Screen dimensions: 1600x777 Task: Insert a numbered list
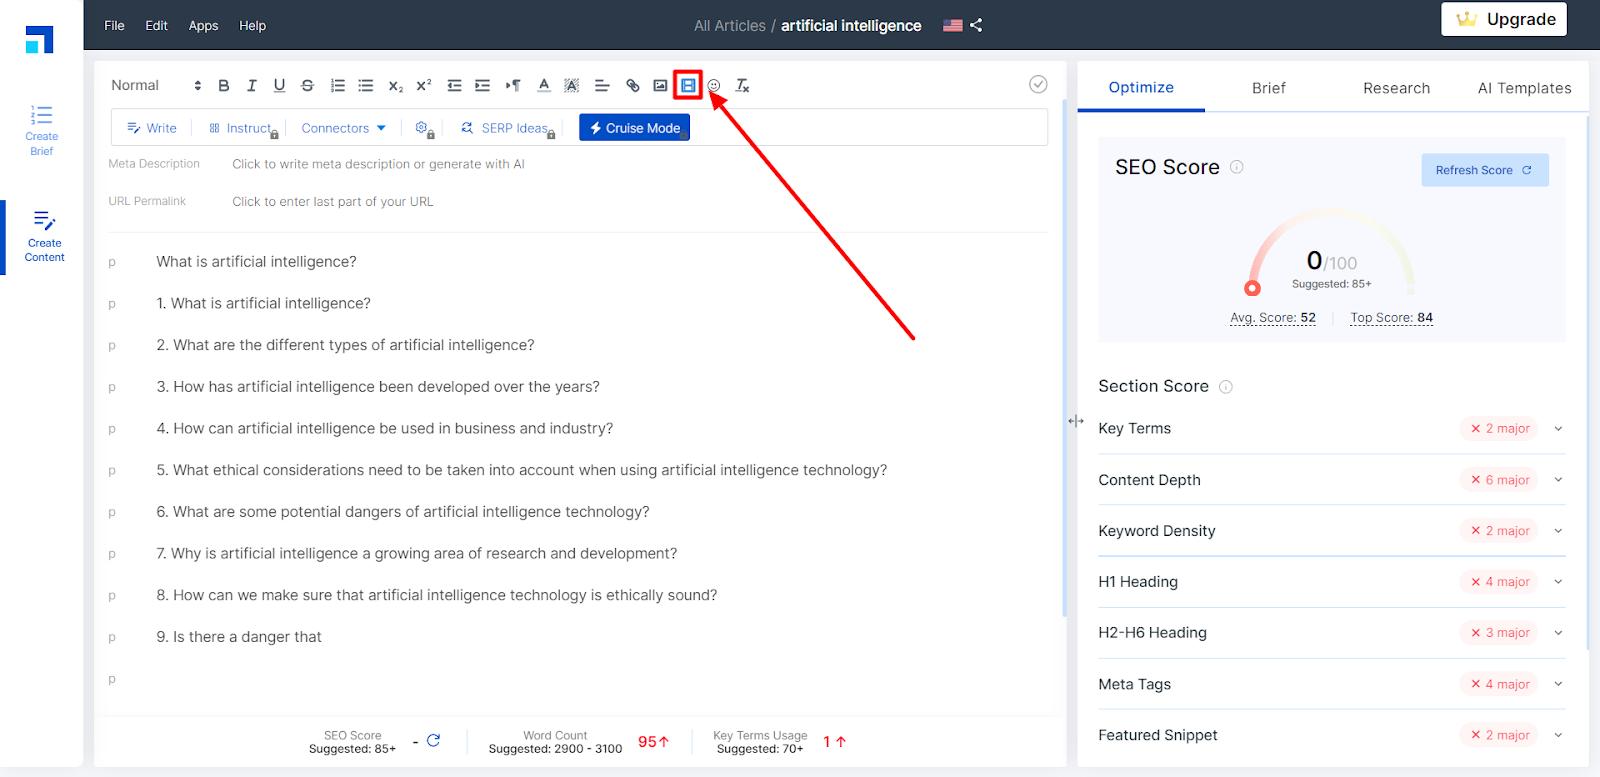pyautogui.click(x=338, y=86)
